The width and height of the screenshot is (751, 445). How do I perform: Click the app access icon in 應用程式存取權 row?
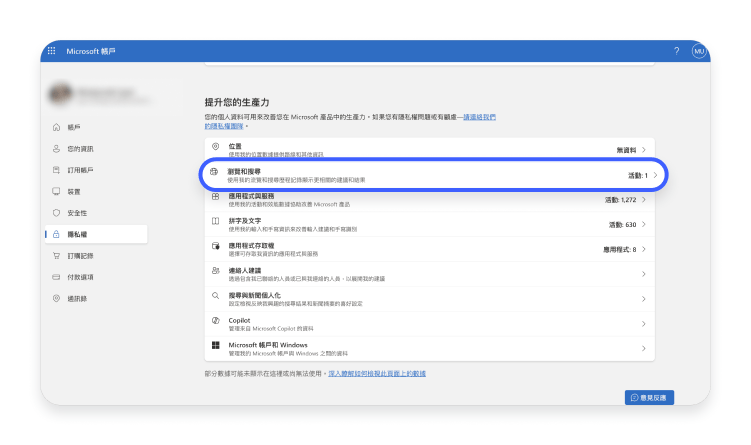click(x=216, y=246)
